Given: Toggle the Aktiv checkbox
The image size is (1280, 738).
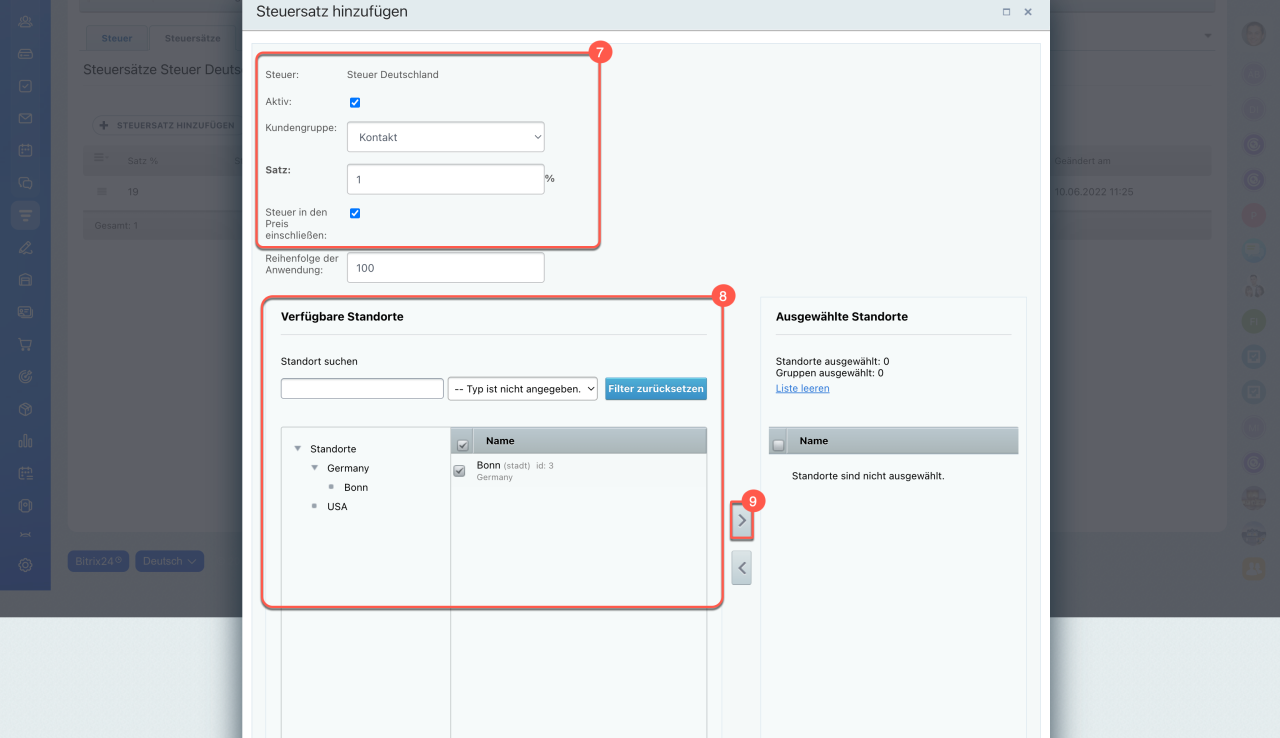Looking at the screenshot, I should 355,102.
